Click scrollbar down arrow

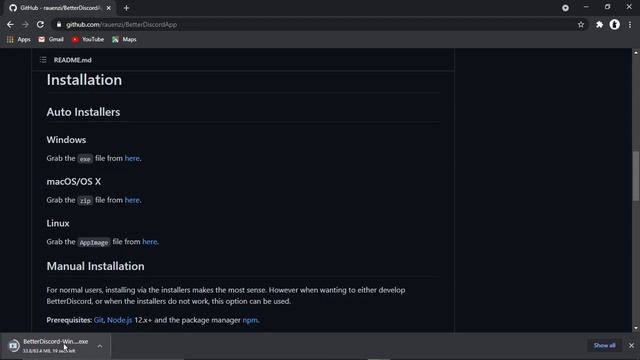tap(636, 328)
